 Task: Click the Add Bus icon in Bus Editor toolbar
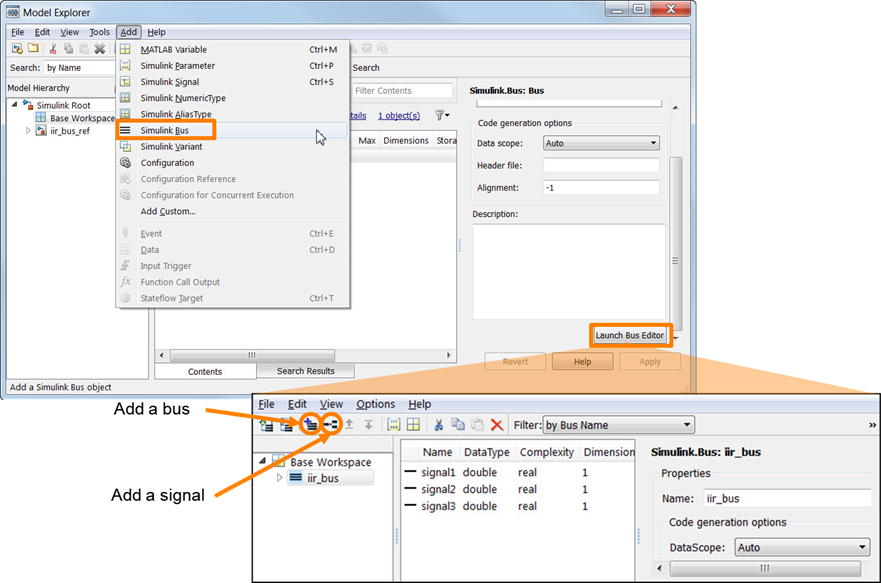click(310, 424)
